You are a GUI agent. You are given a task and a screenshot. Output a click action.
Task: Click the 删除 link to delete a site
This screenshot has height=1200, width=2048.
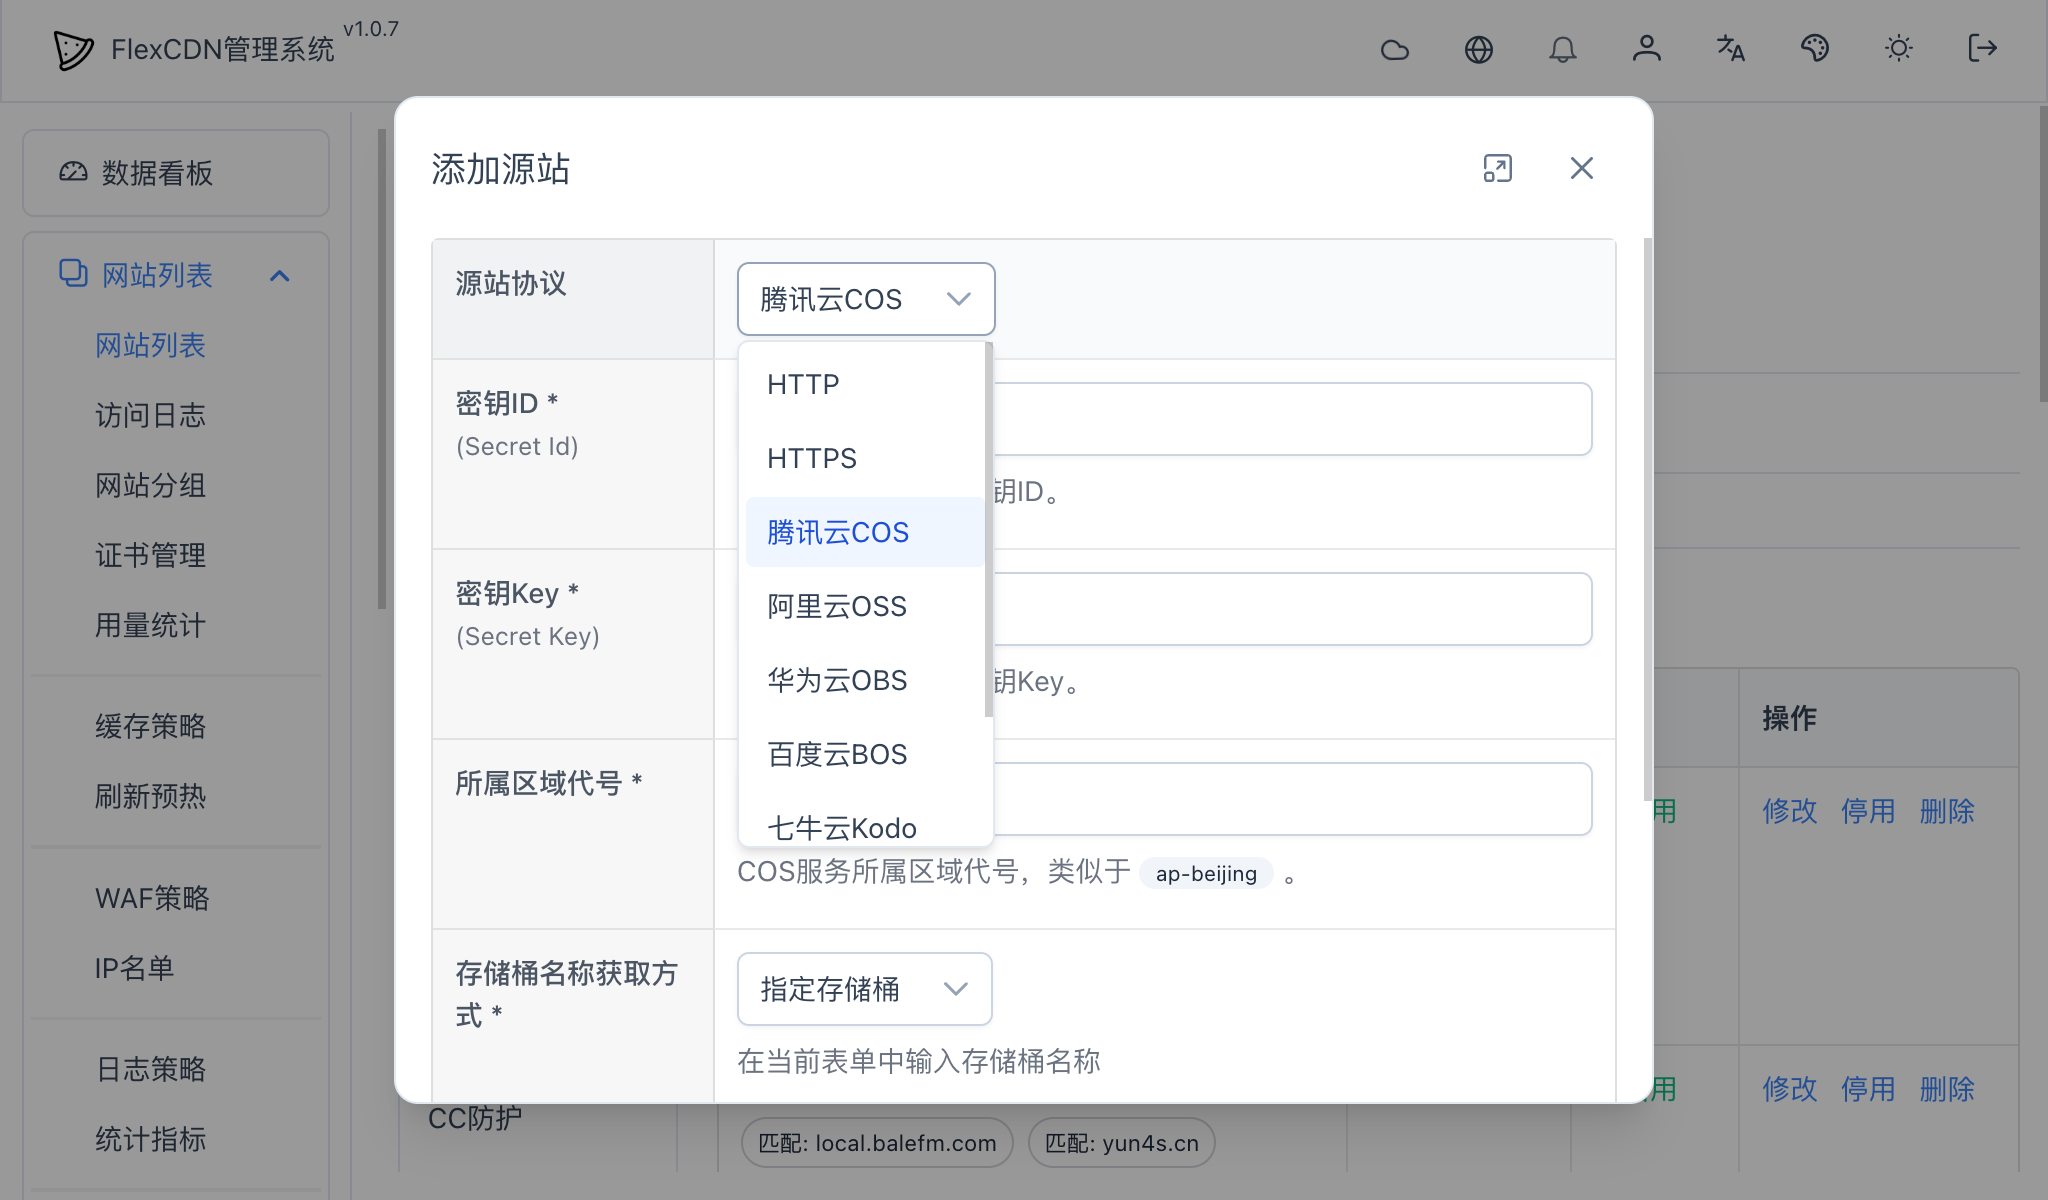pos(1947,812)
